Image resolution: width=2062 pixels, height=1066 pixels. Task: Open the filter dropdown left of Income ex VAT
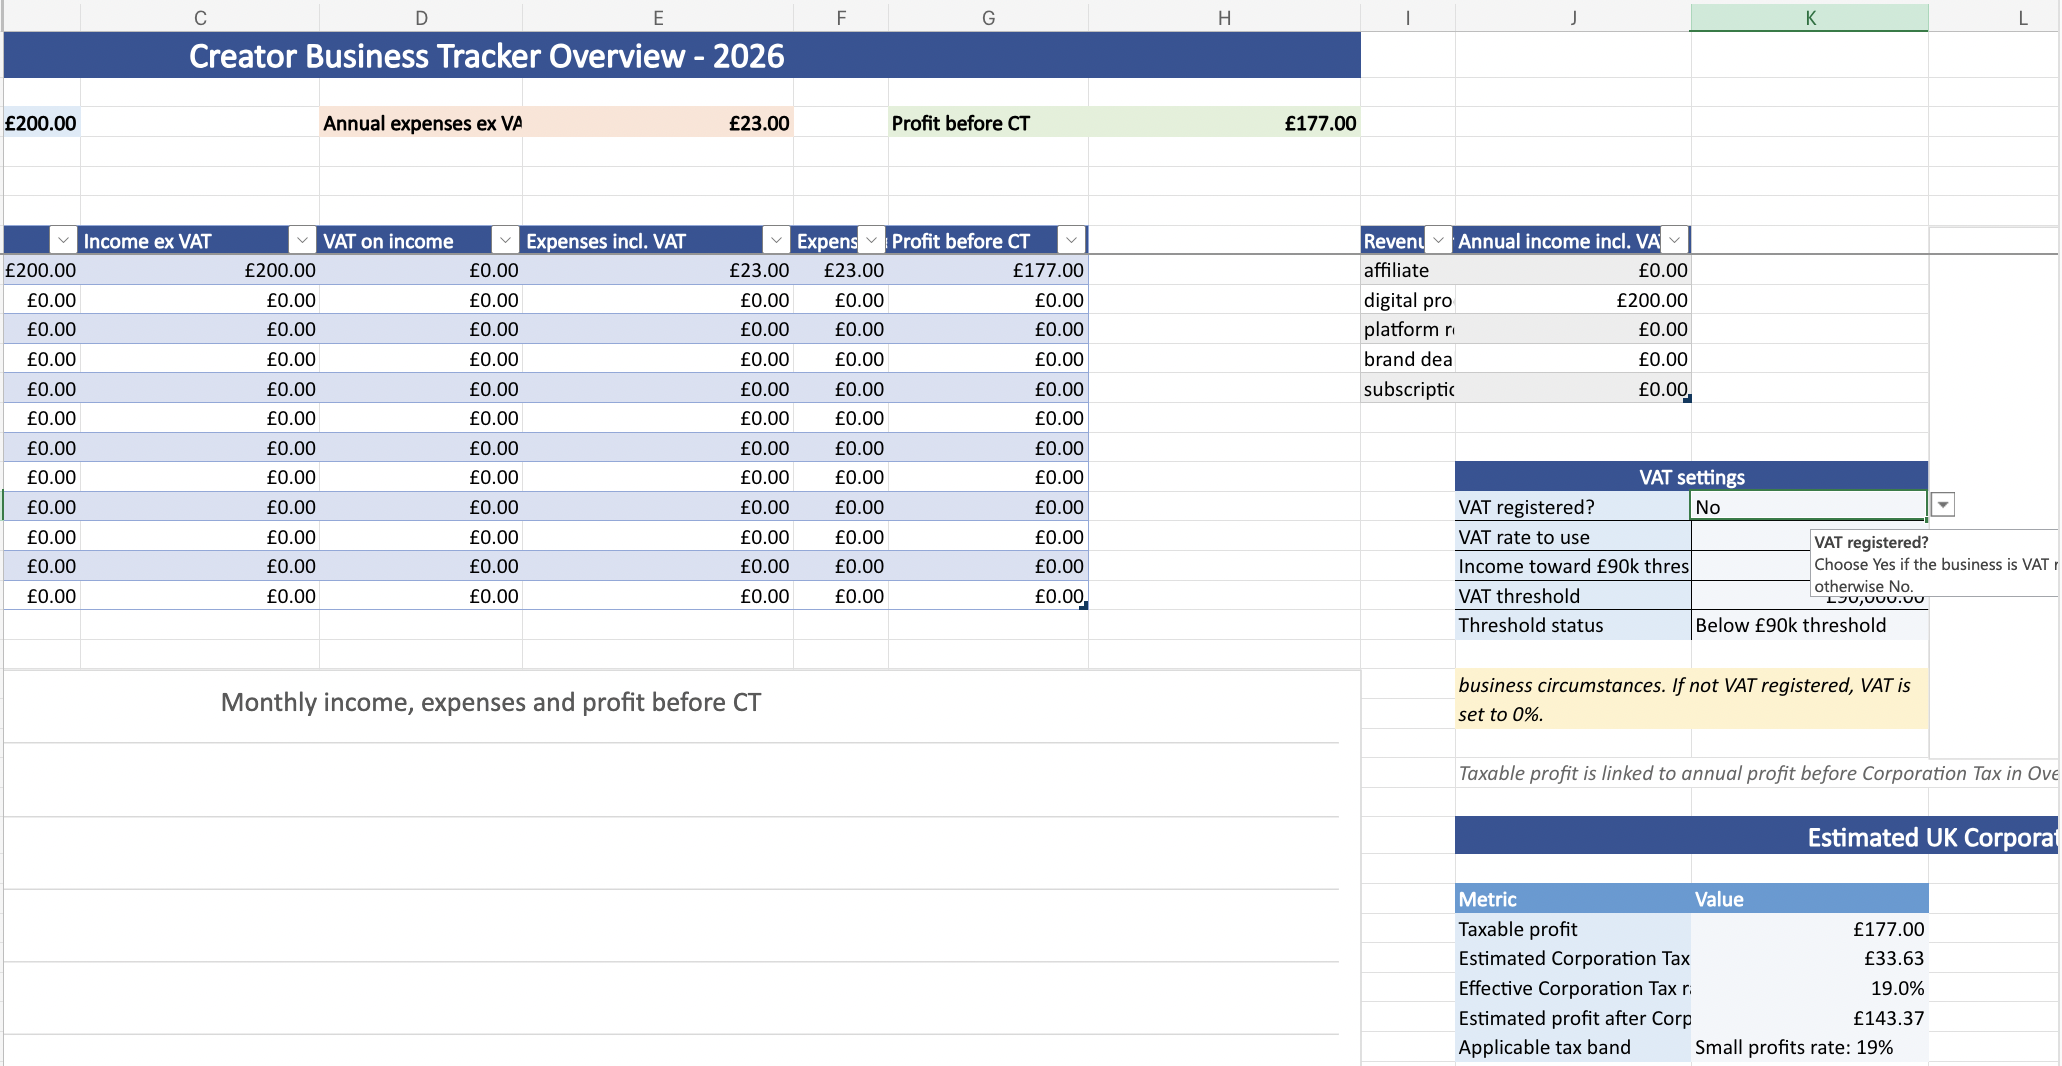click(x=63, y=240)
